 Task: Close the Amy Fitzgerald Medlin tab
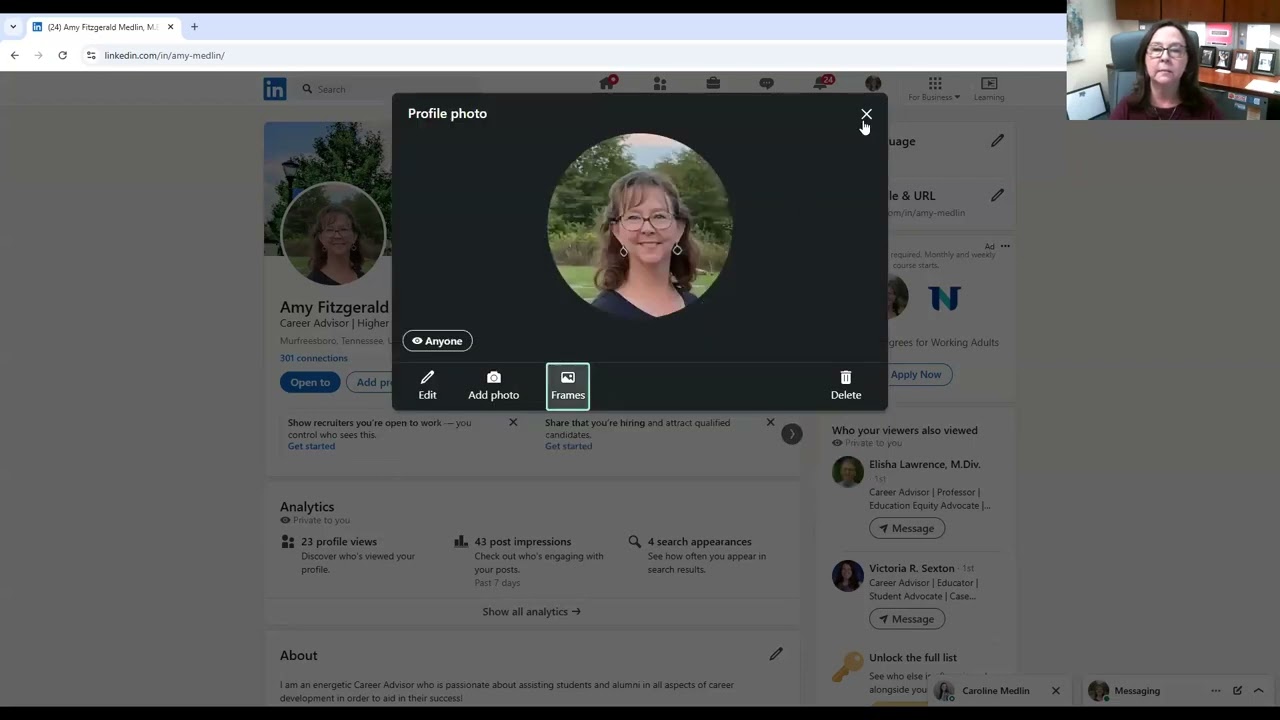click(170, 27)
